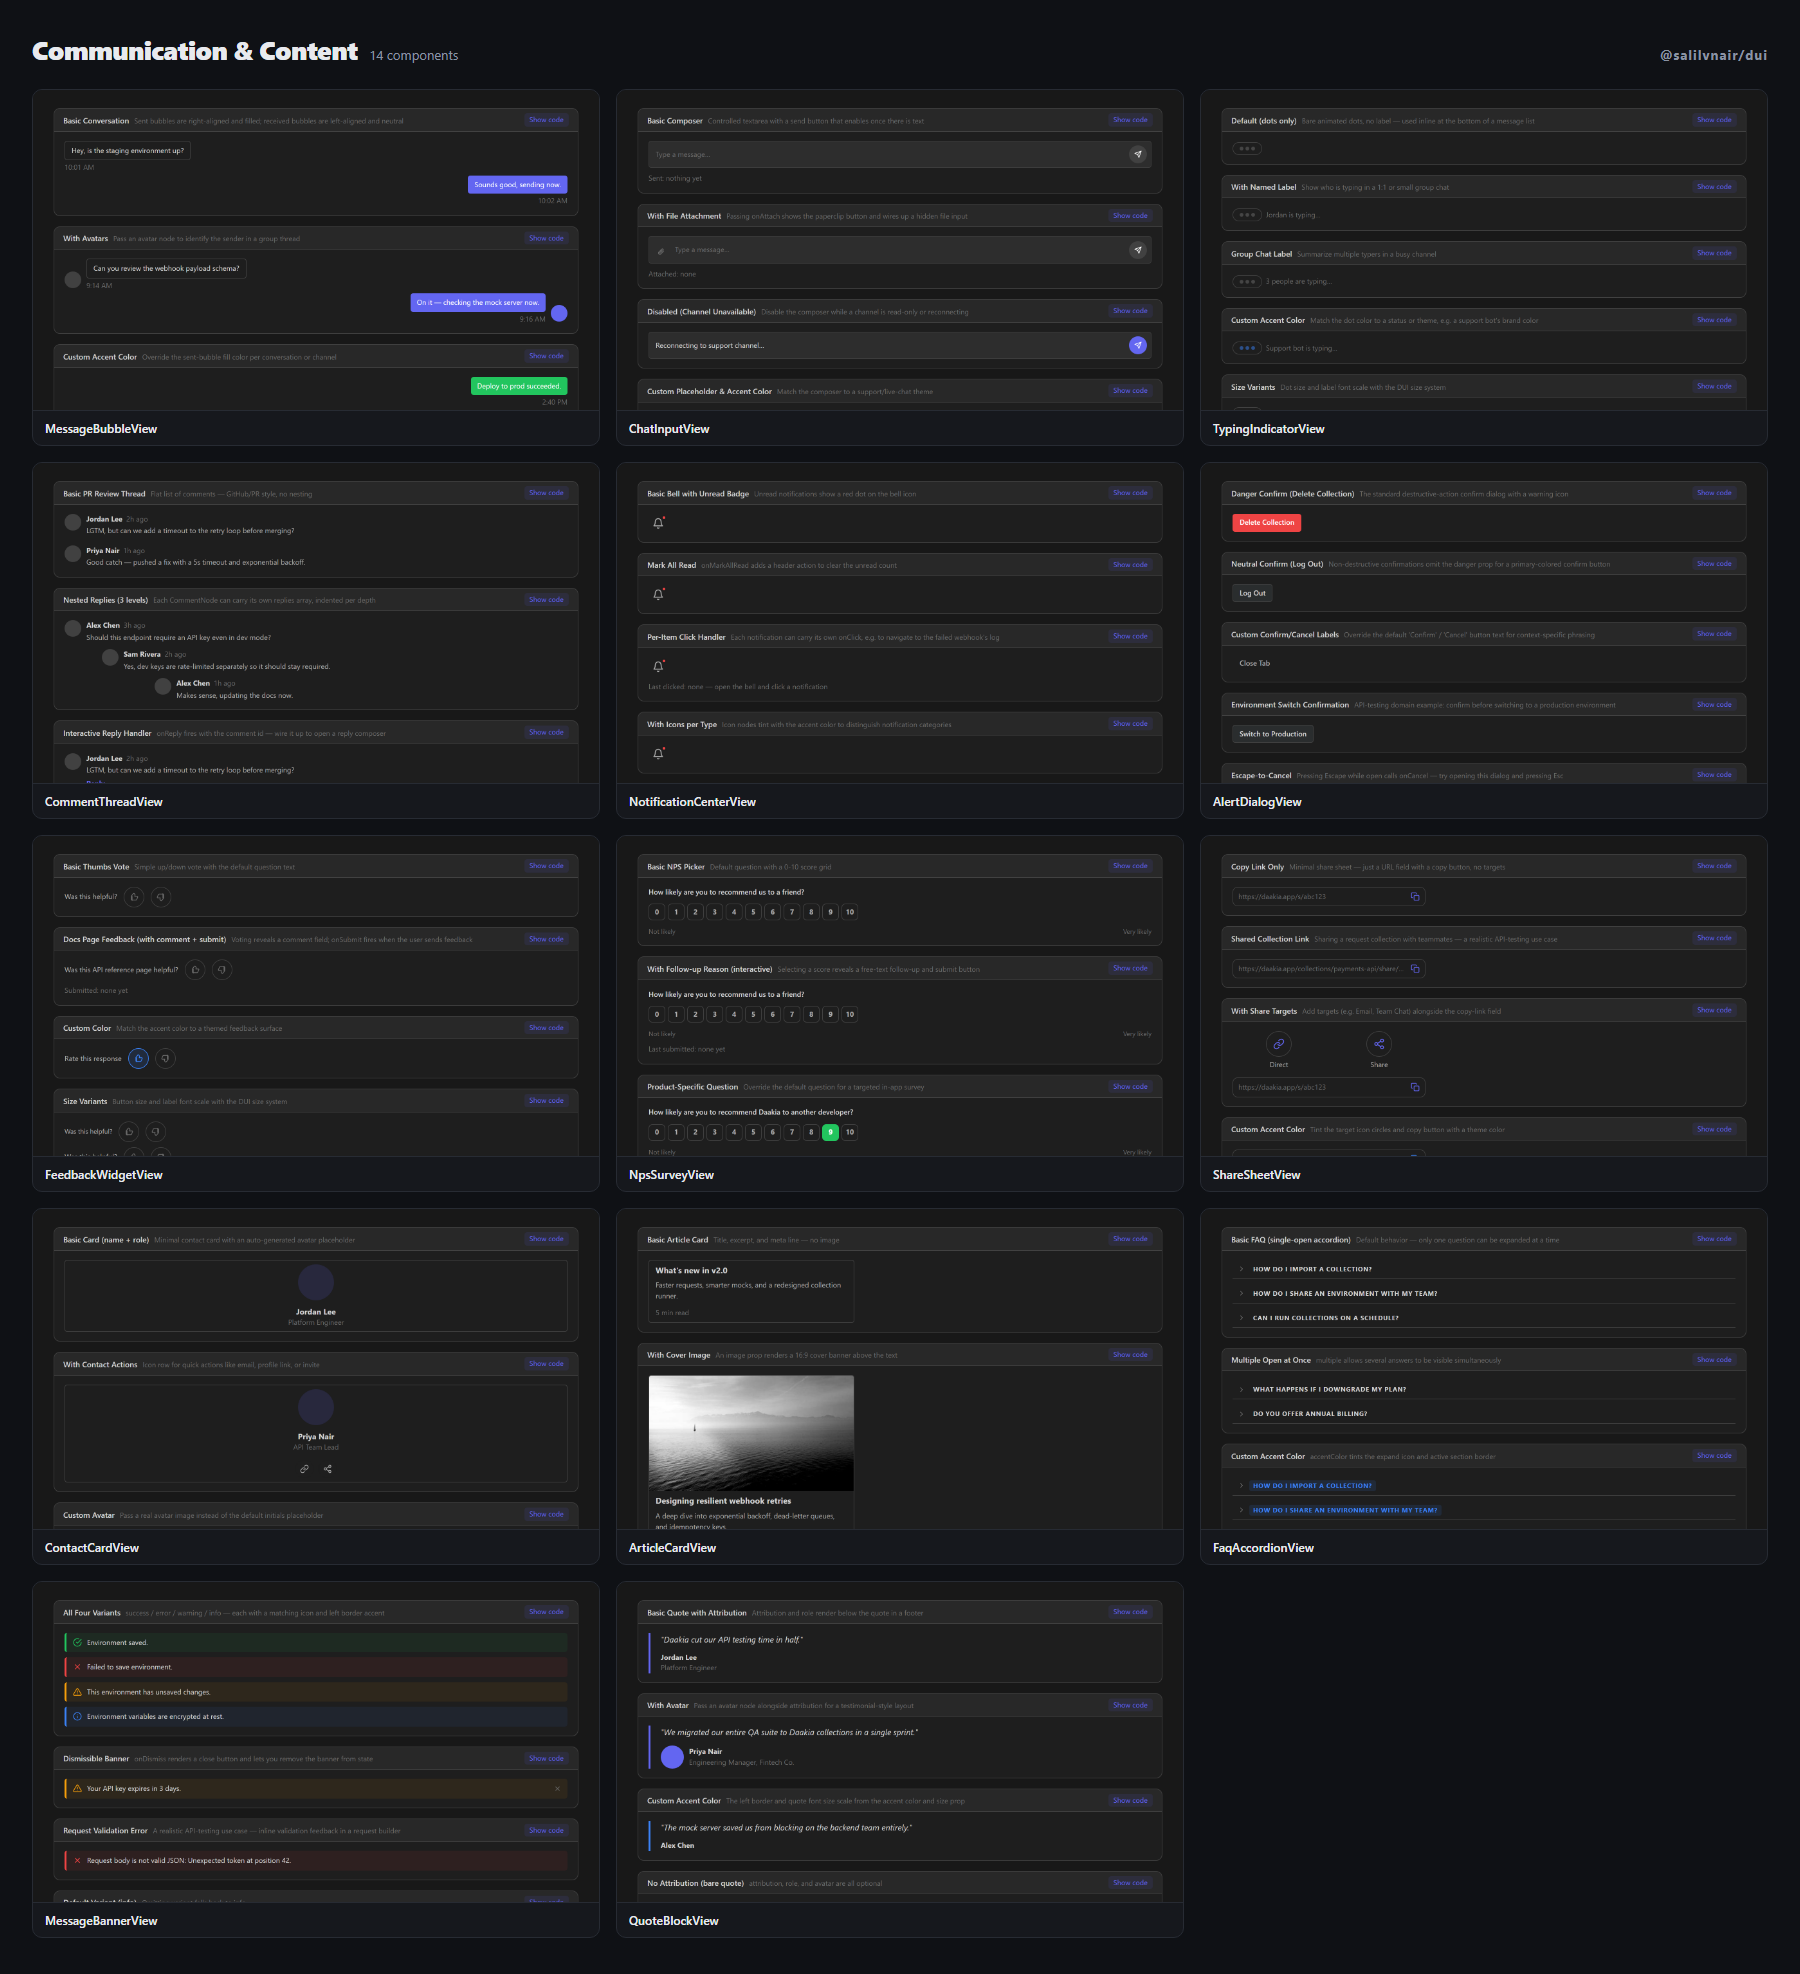Select score 7 in the Basic NPS Picker

click(792, 912)
